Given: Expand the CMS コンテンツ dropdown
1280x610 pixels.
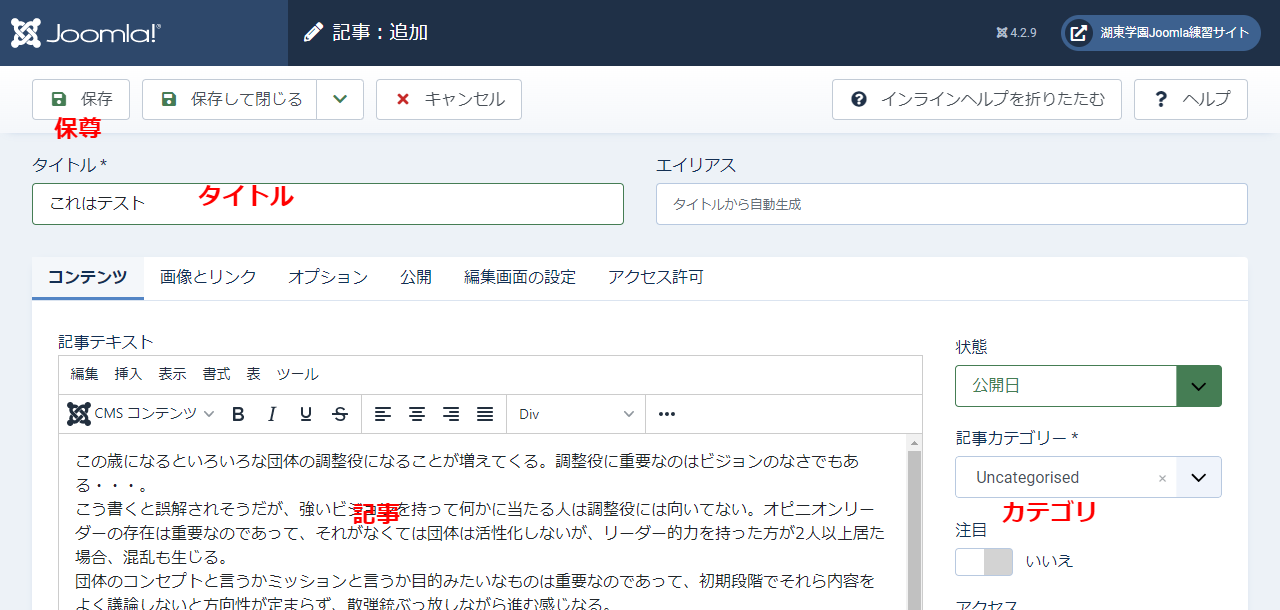Looking at the screenshot, I should (141, 414).
